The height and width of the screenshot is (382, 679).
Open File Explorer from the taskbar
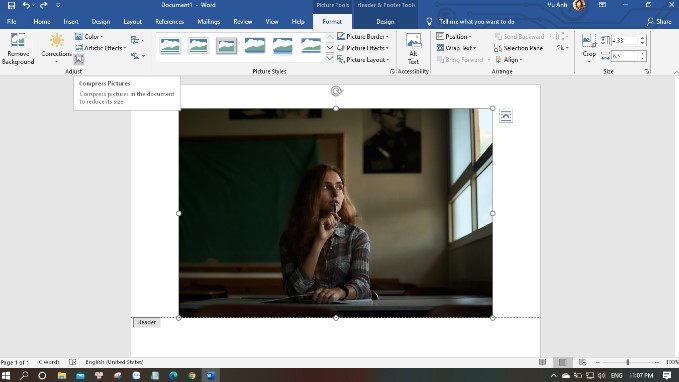click(62, 376)
